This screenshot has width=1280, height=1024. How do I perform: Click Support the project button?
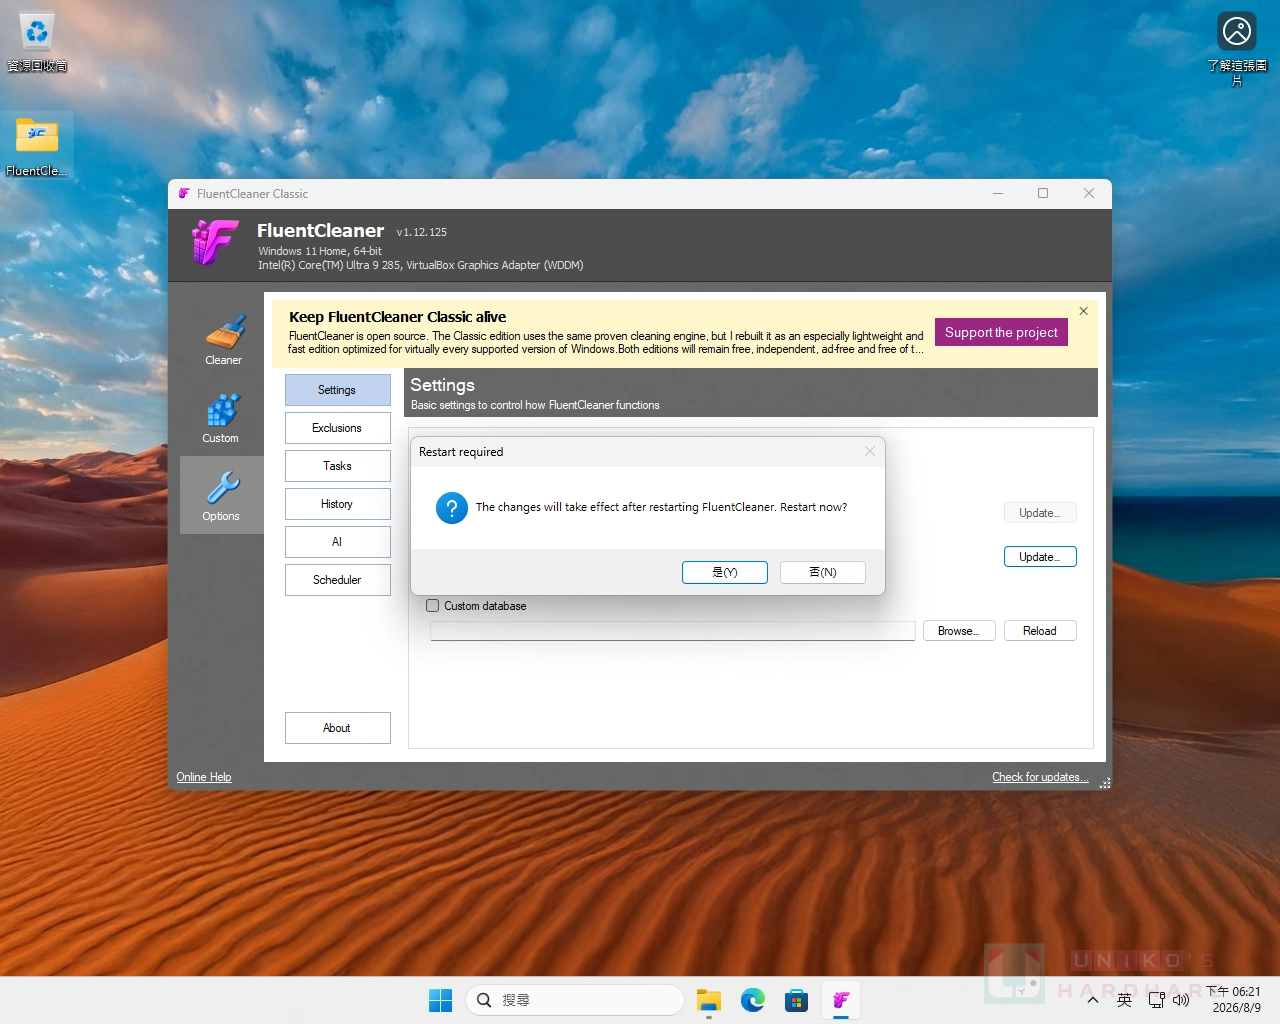[x=1001, y=333]
